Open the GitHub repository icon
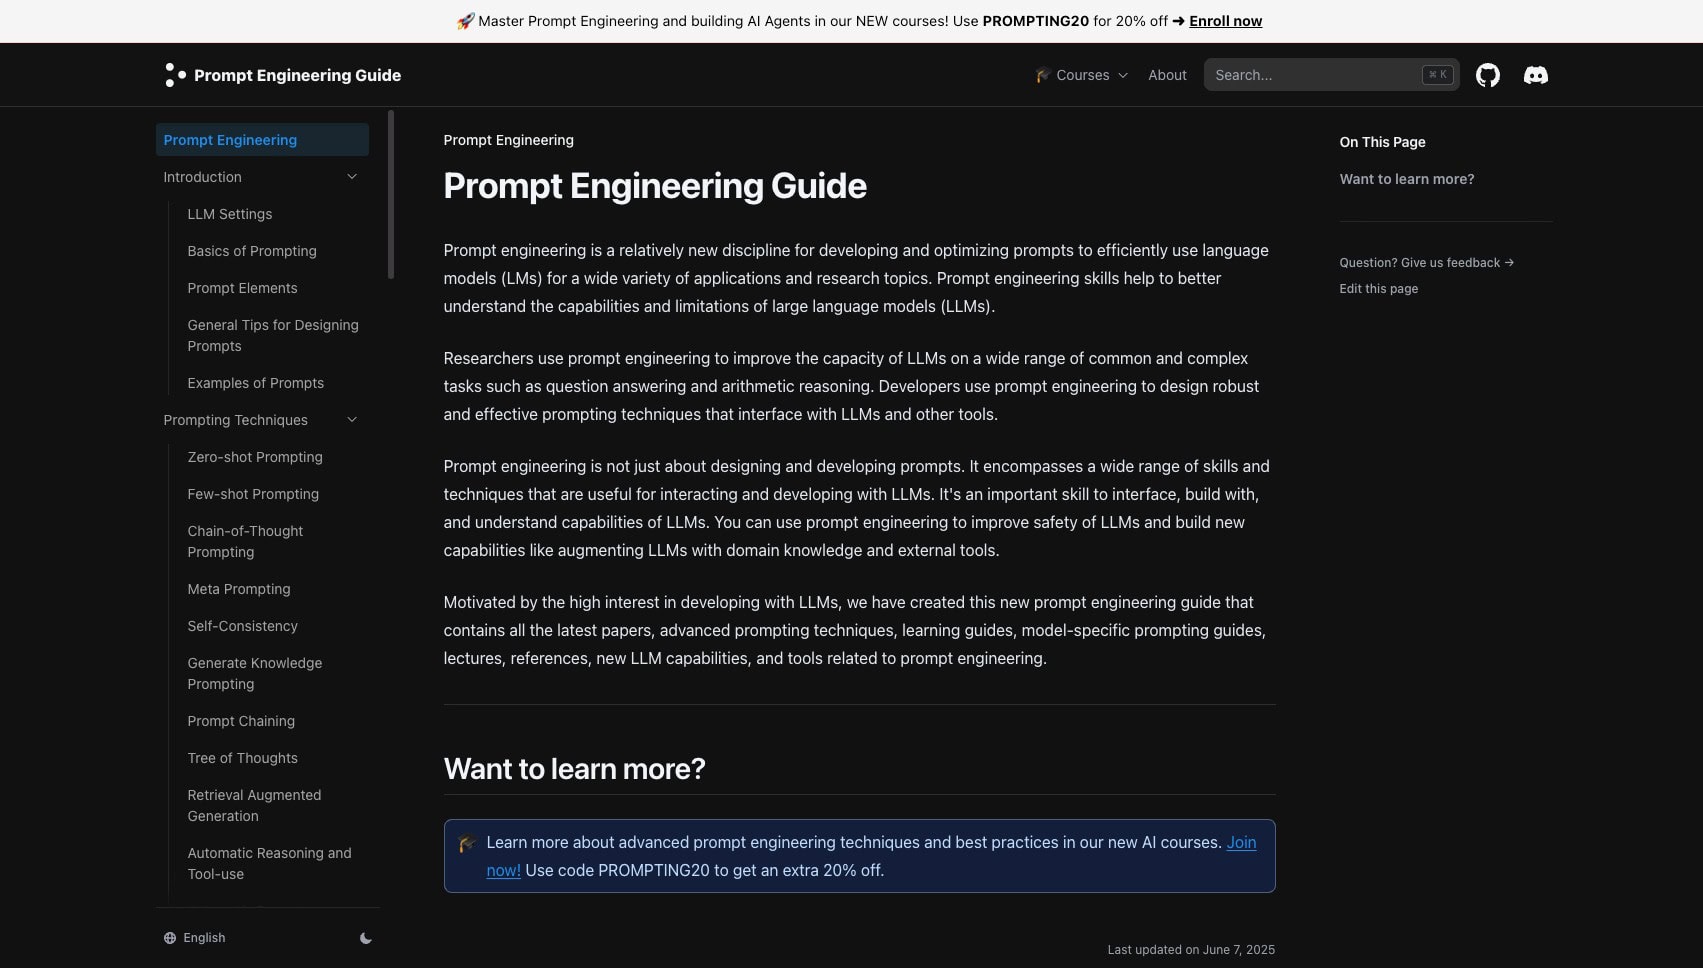The width and height of the screenshot is (1703, 968). [x=1487, y=75]
